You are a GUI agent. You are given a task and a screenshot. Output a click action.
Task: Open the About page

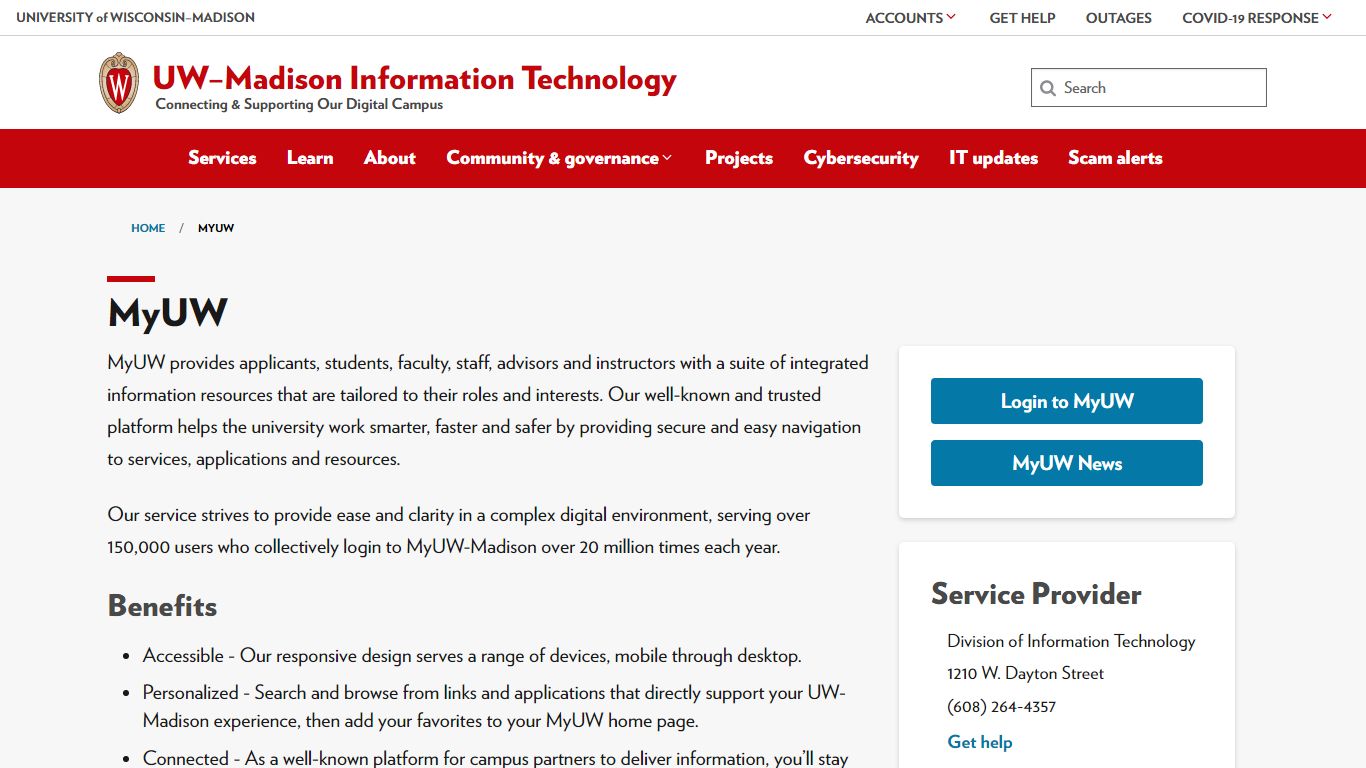[x=389, y=158]
